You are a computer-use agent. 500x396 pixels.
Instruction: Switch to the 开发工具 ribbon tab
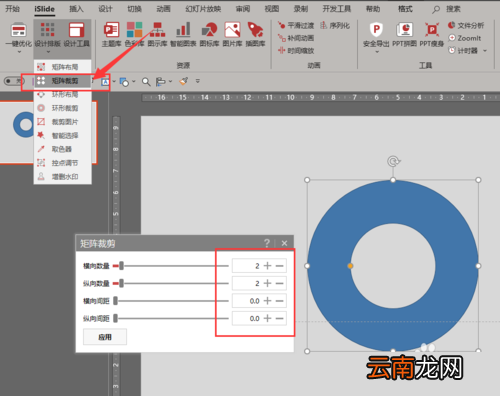point(337,9)
